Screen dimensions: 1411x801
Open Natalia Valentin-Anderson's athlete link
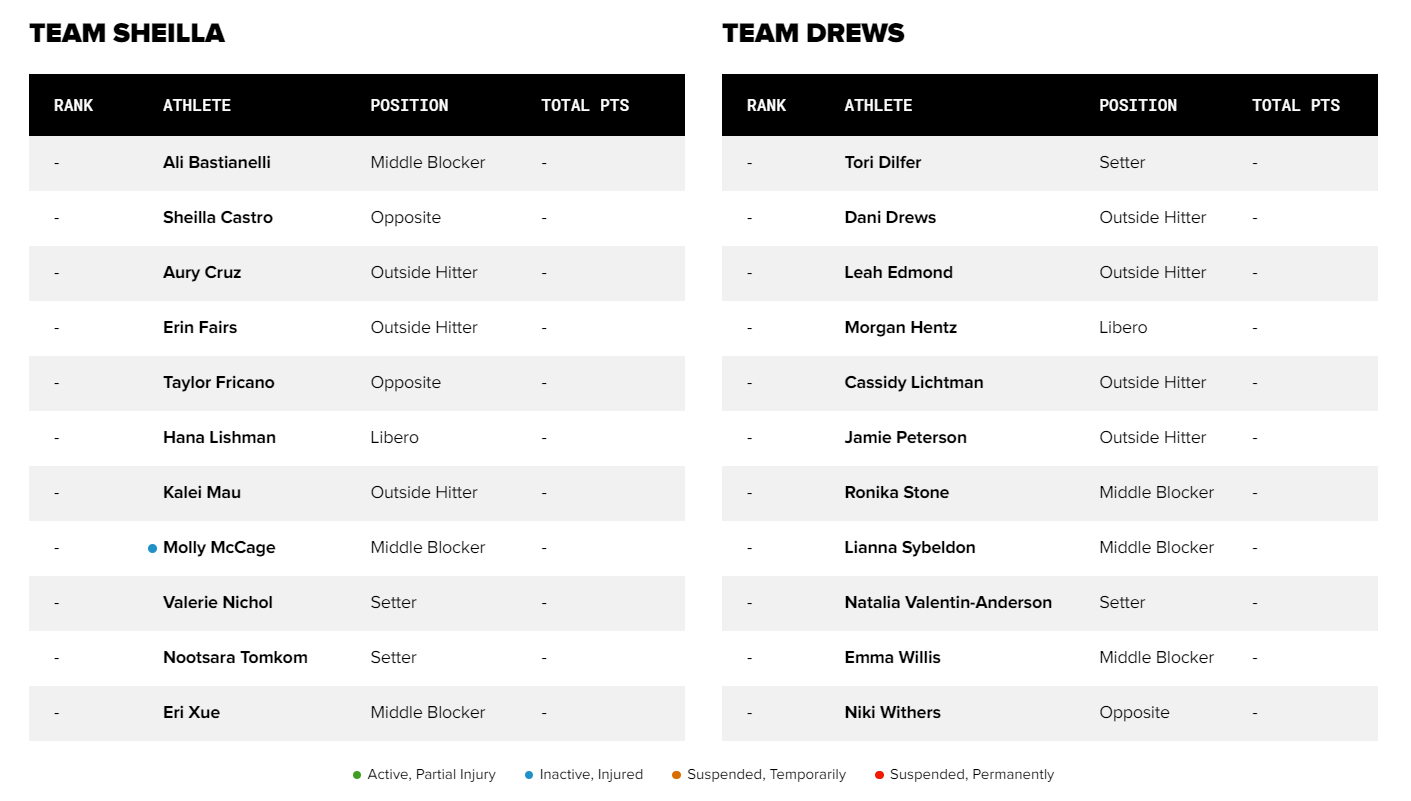pos(948,602)
